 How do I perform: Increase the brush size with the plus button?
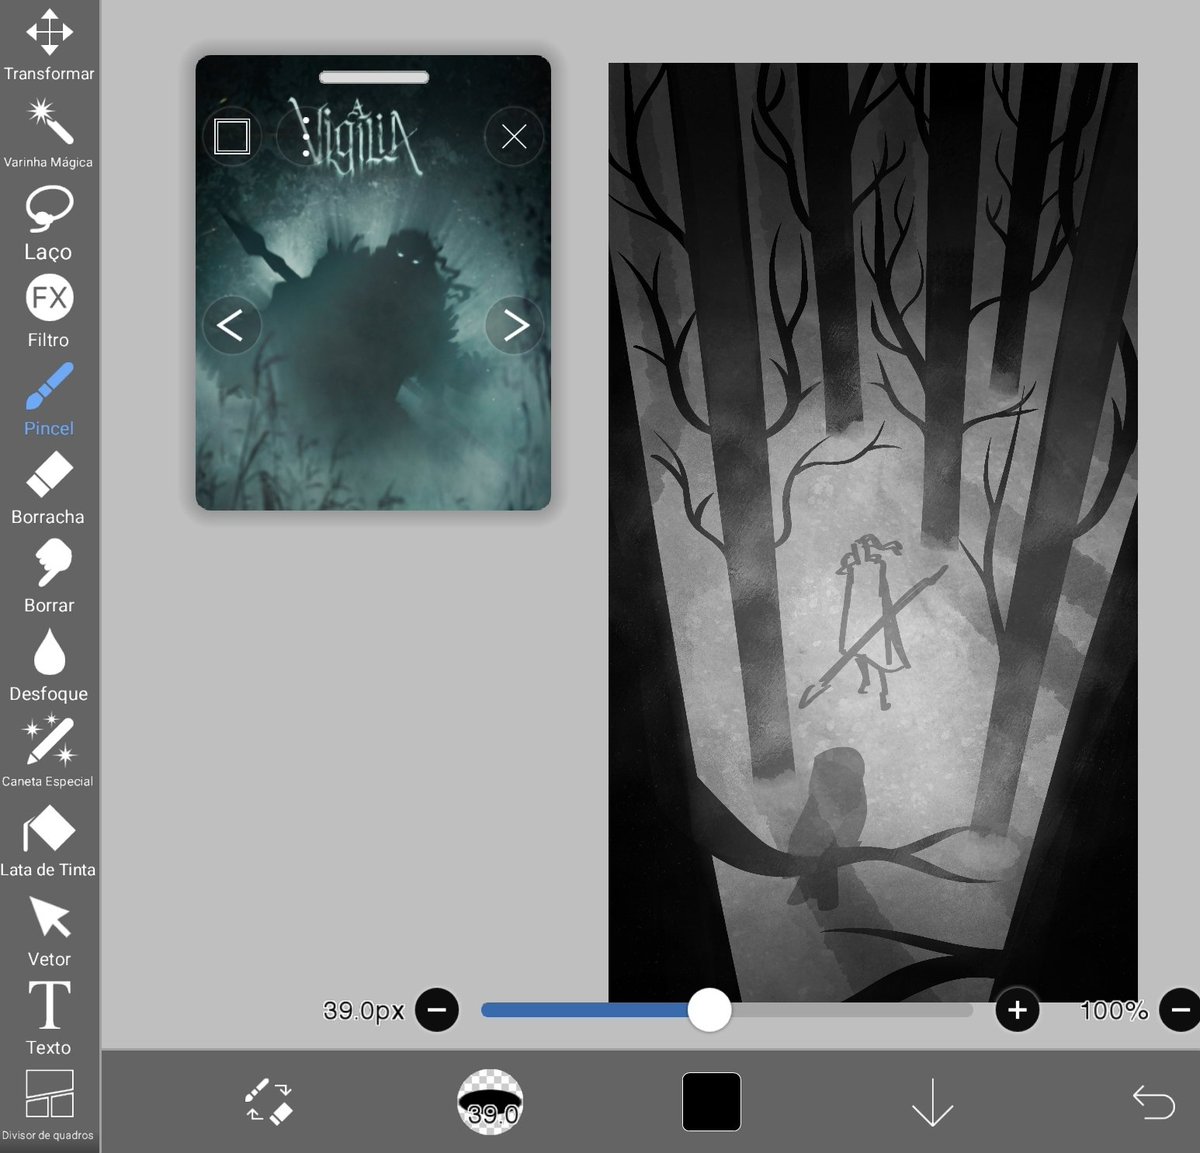click(1017, 1010)
